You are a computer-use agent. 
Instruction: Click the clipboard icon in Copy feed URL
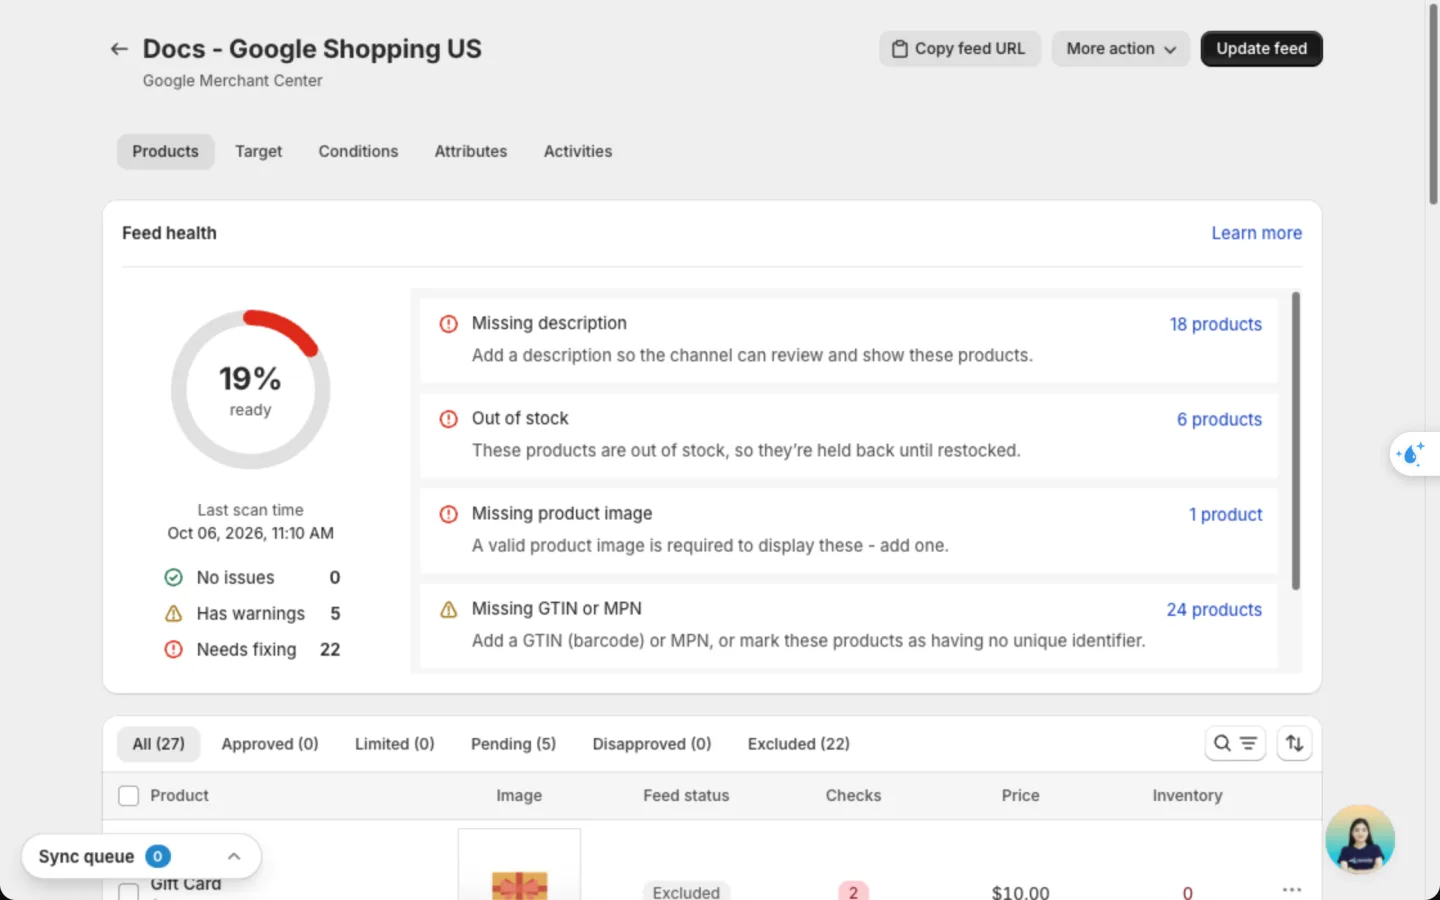[x=900, y=49]
